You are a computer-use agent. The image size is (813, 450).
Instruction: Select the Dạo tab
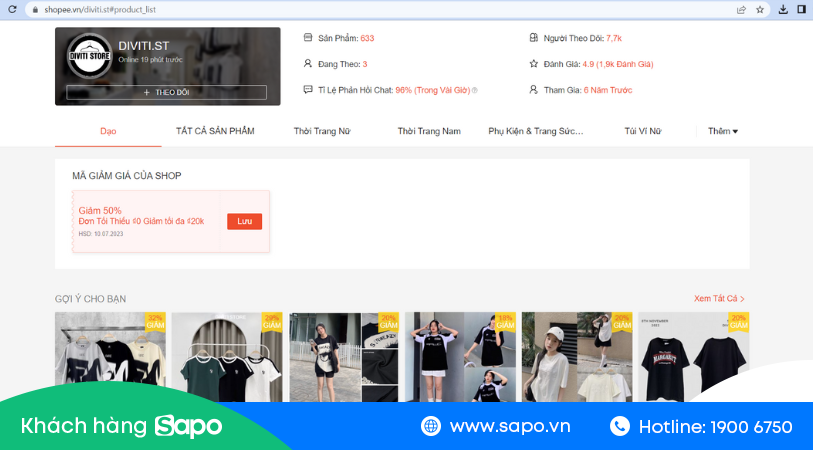[108, 131]
